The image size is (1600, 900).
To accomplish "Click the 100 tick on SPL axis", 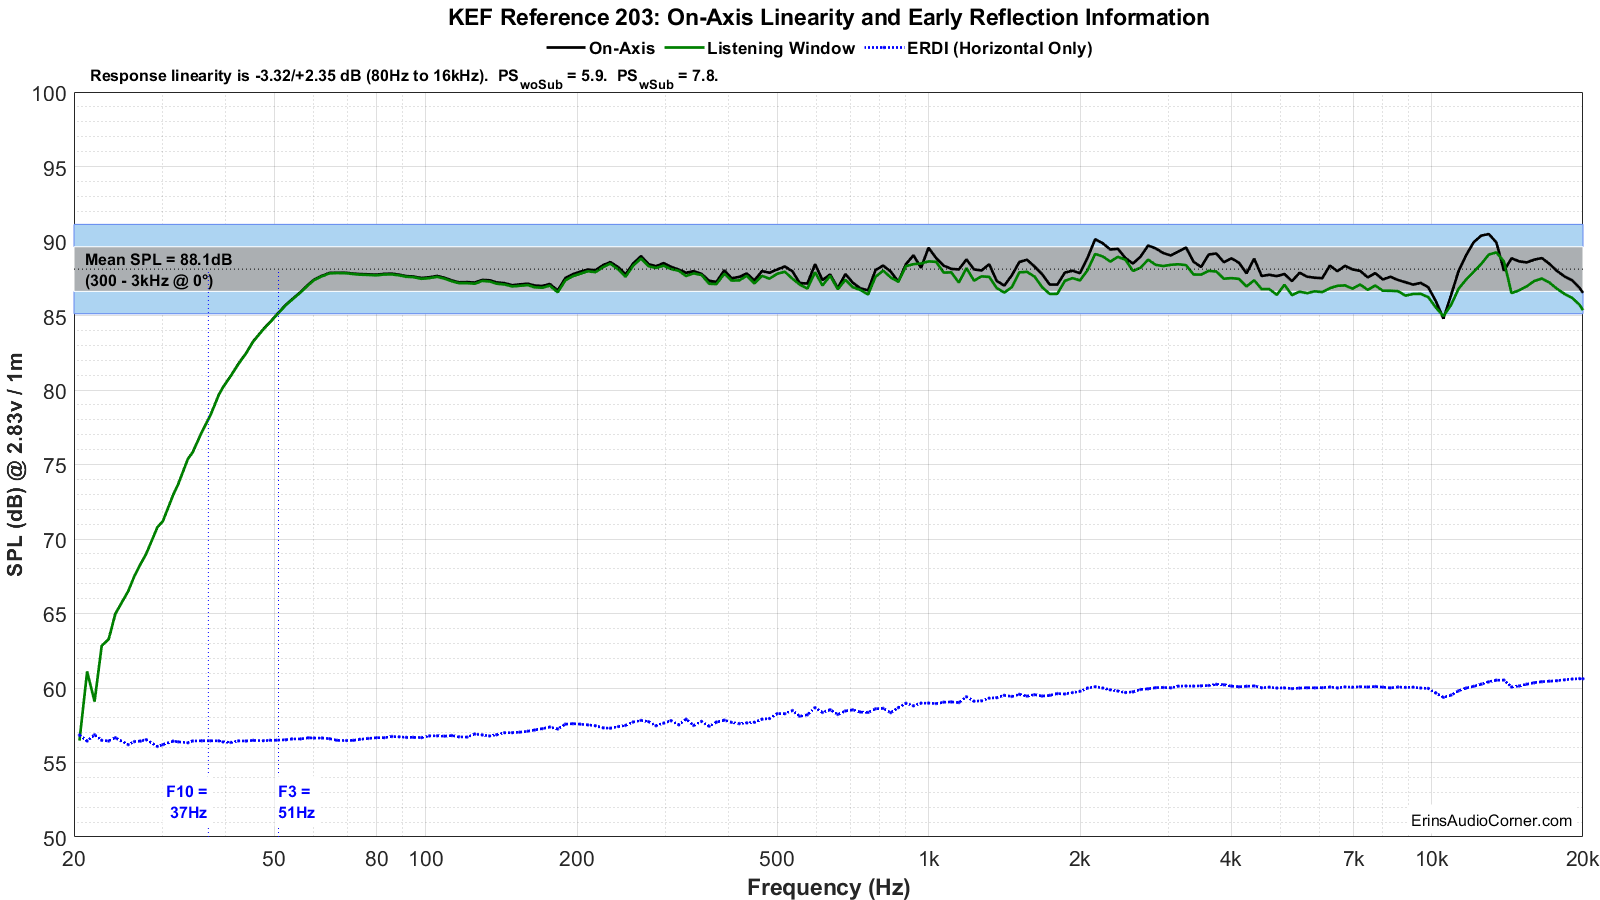I will tap(50, 94).
